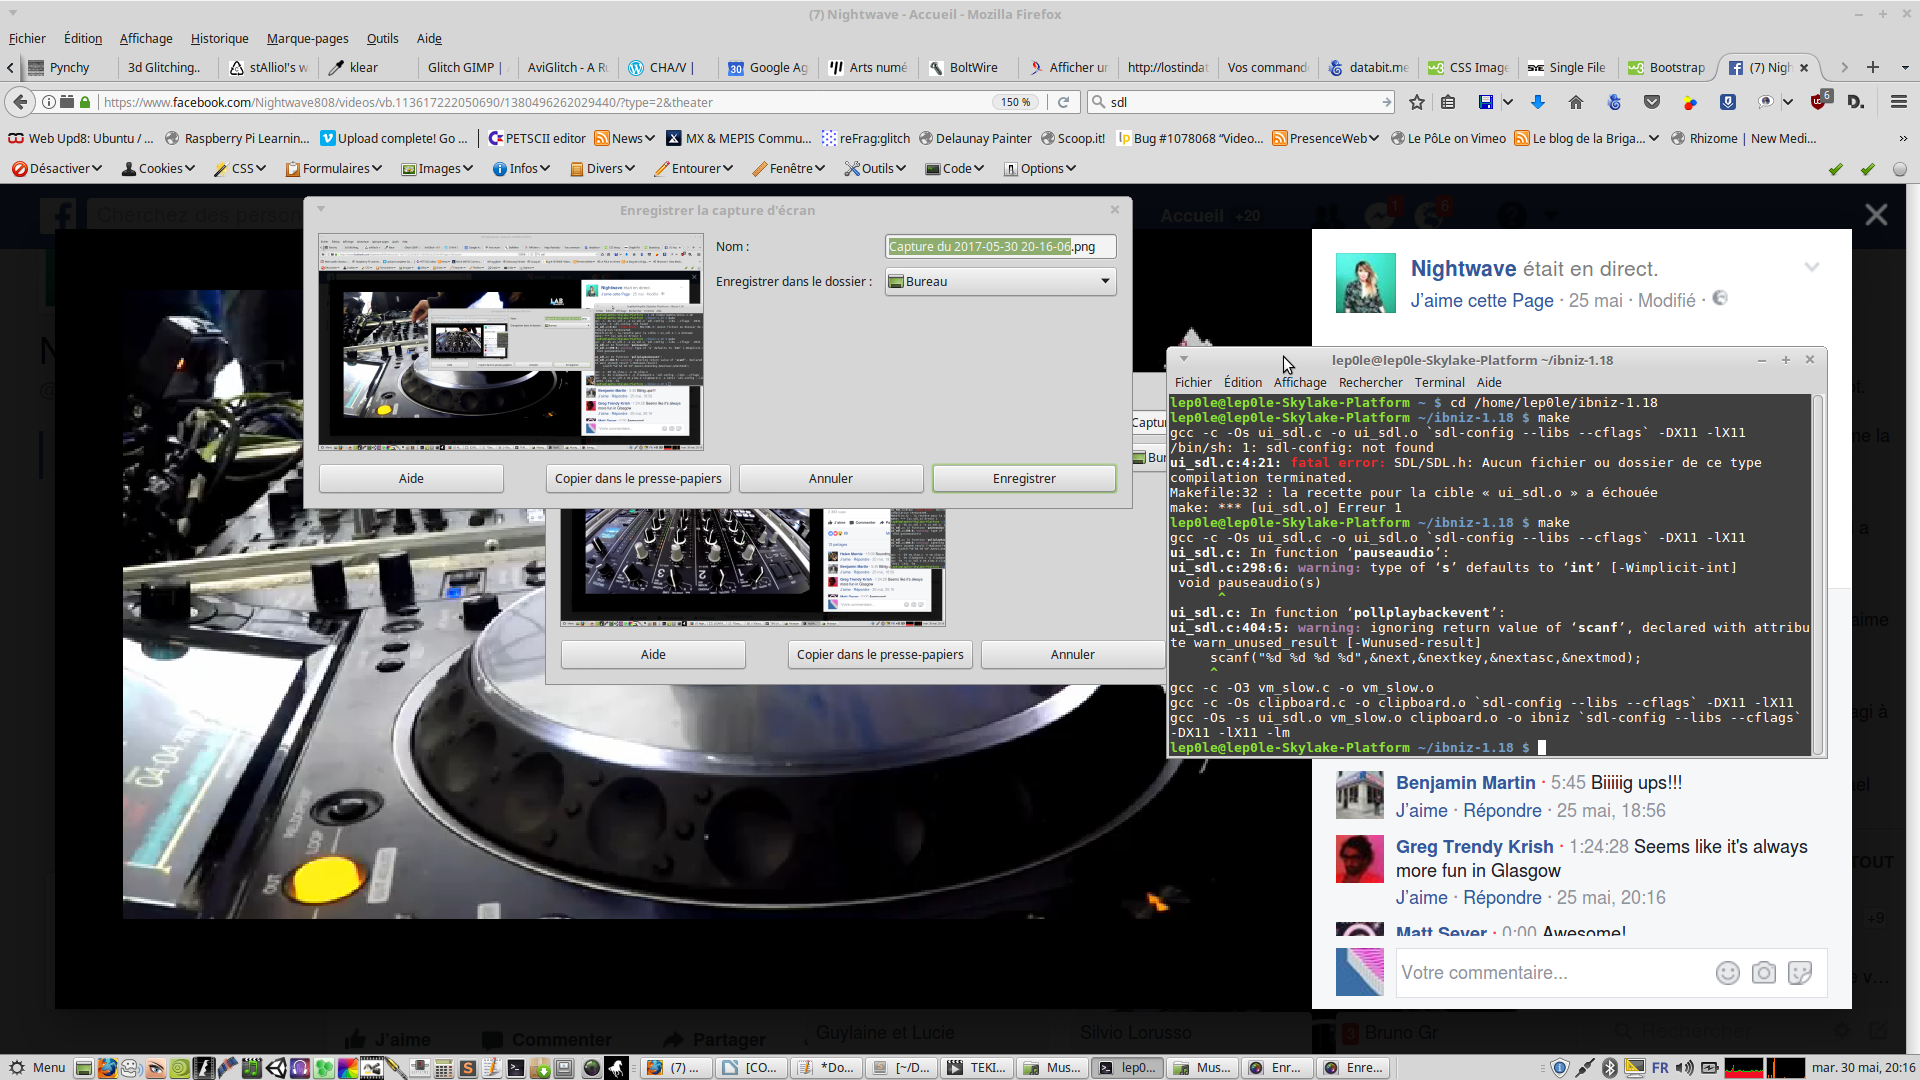Screen dimensions: 1920x1080
Task: Toggle J'aime cette Page for Nightwave
Action: [x=1482, y=301]
